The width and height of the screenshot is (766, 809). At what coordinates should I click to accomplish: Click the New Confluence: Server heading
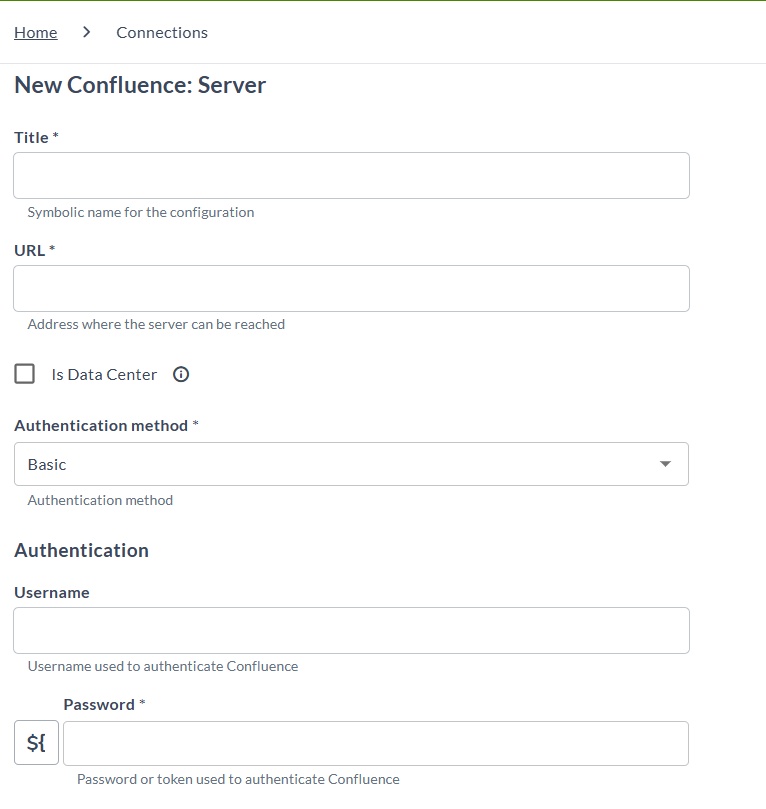pos(140,85)
